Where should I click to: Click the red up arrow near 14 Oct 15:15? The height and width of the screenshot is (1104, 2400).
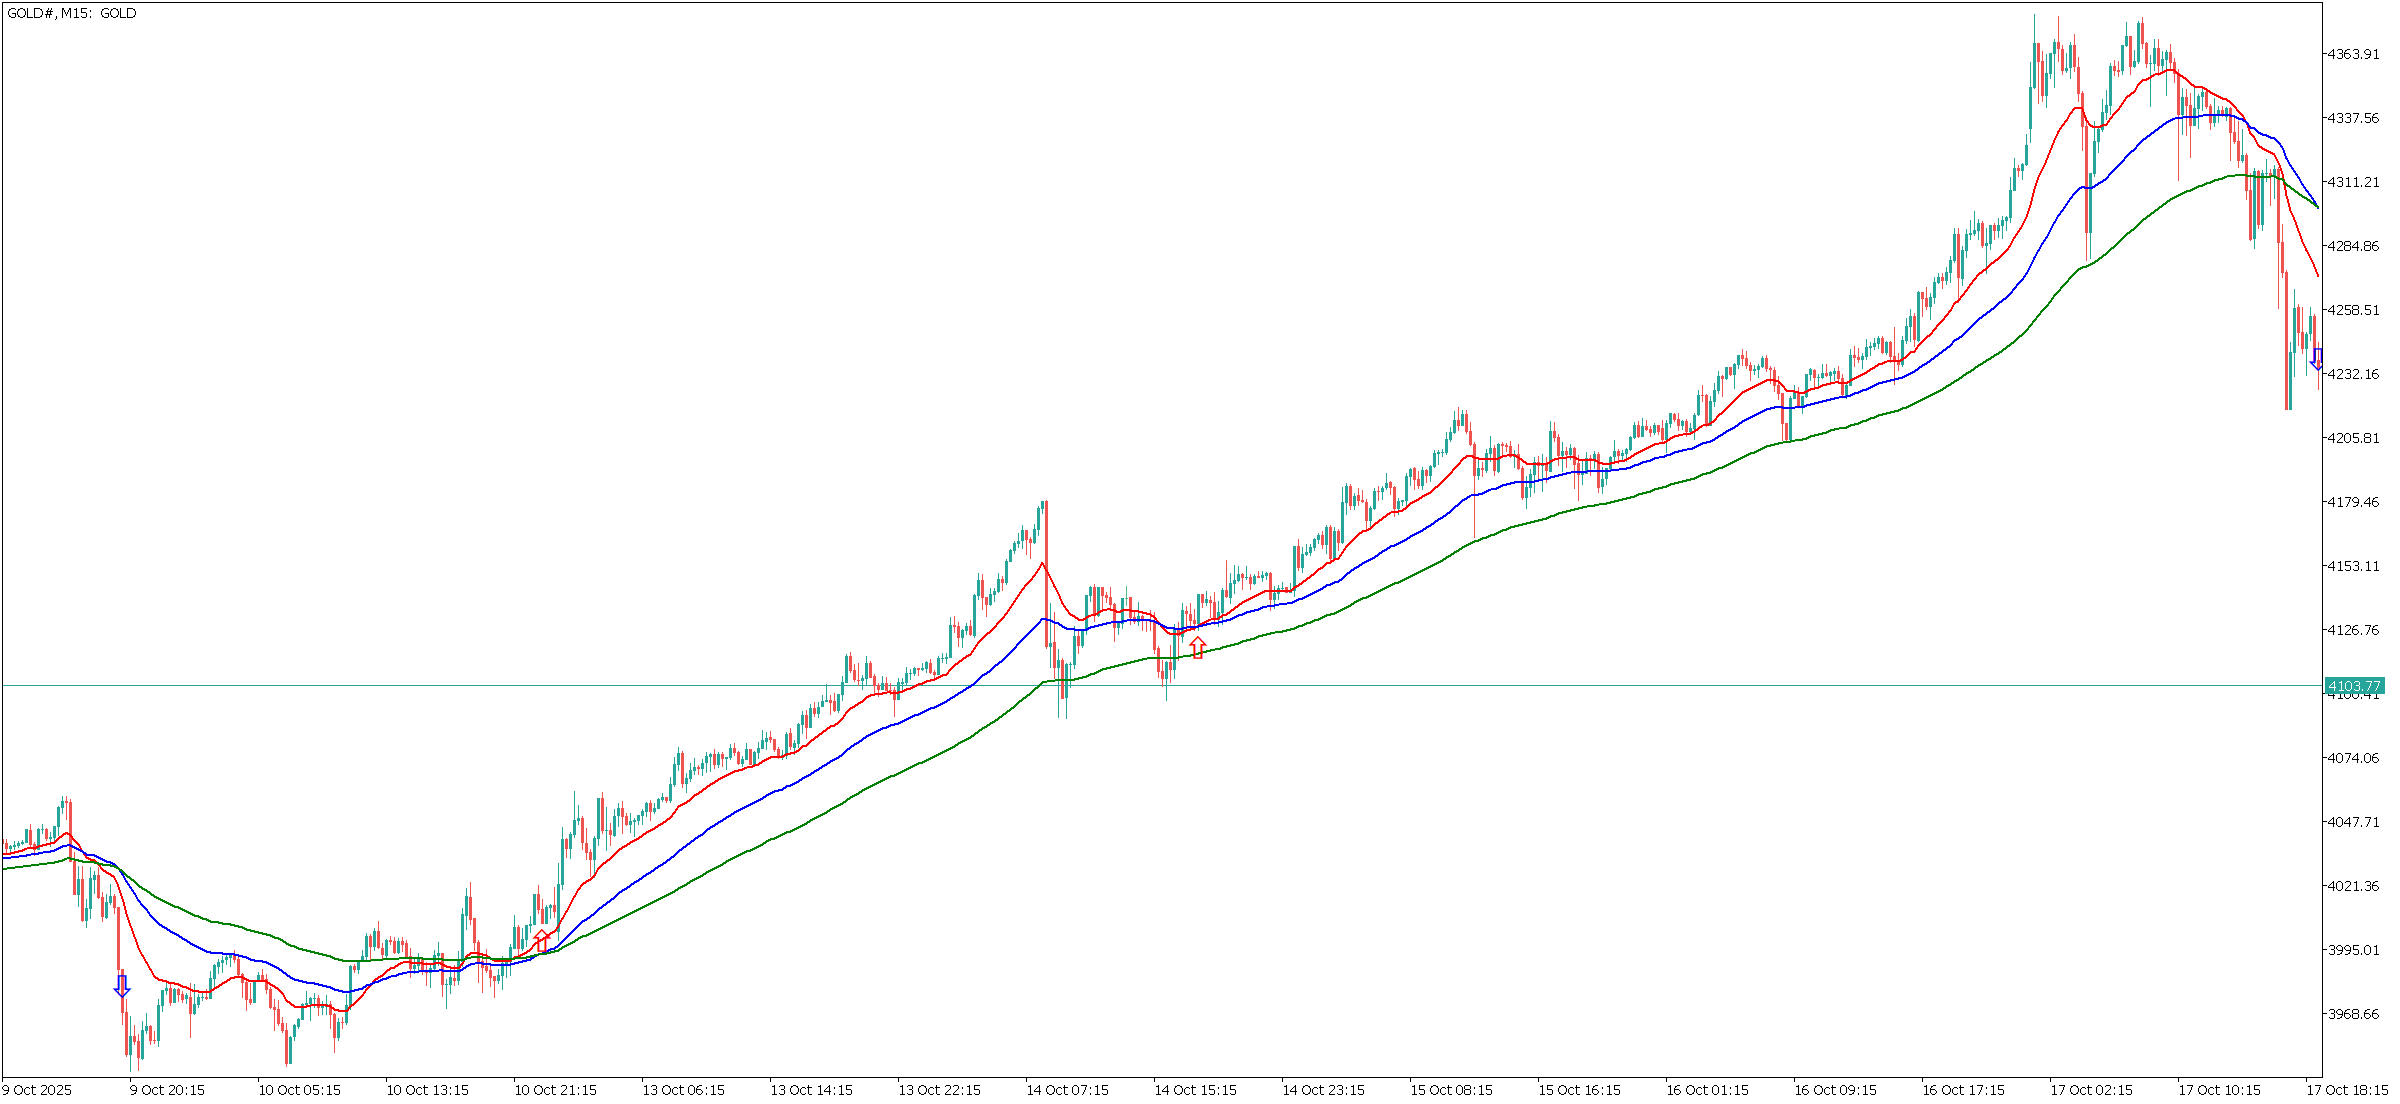coord(1197,647)
